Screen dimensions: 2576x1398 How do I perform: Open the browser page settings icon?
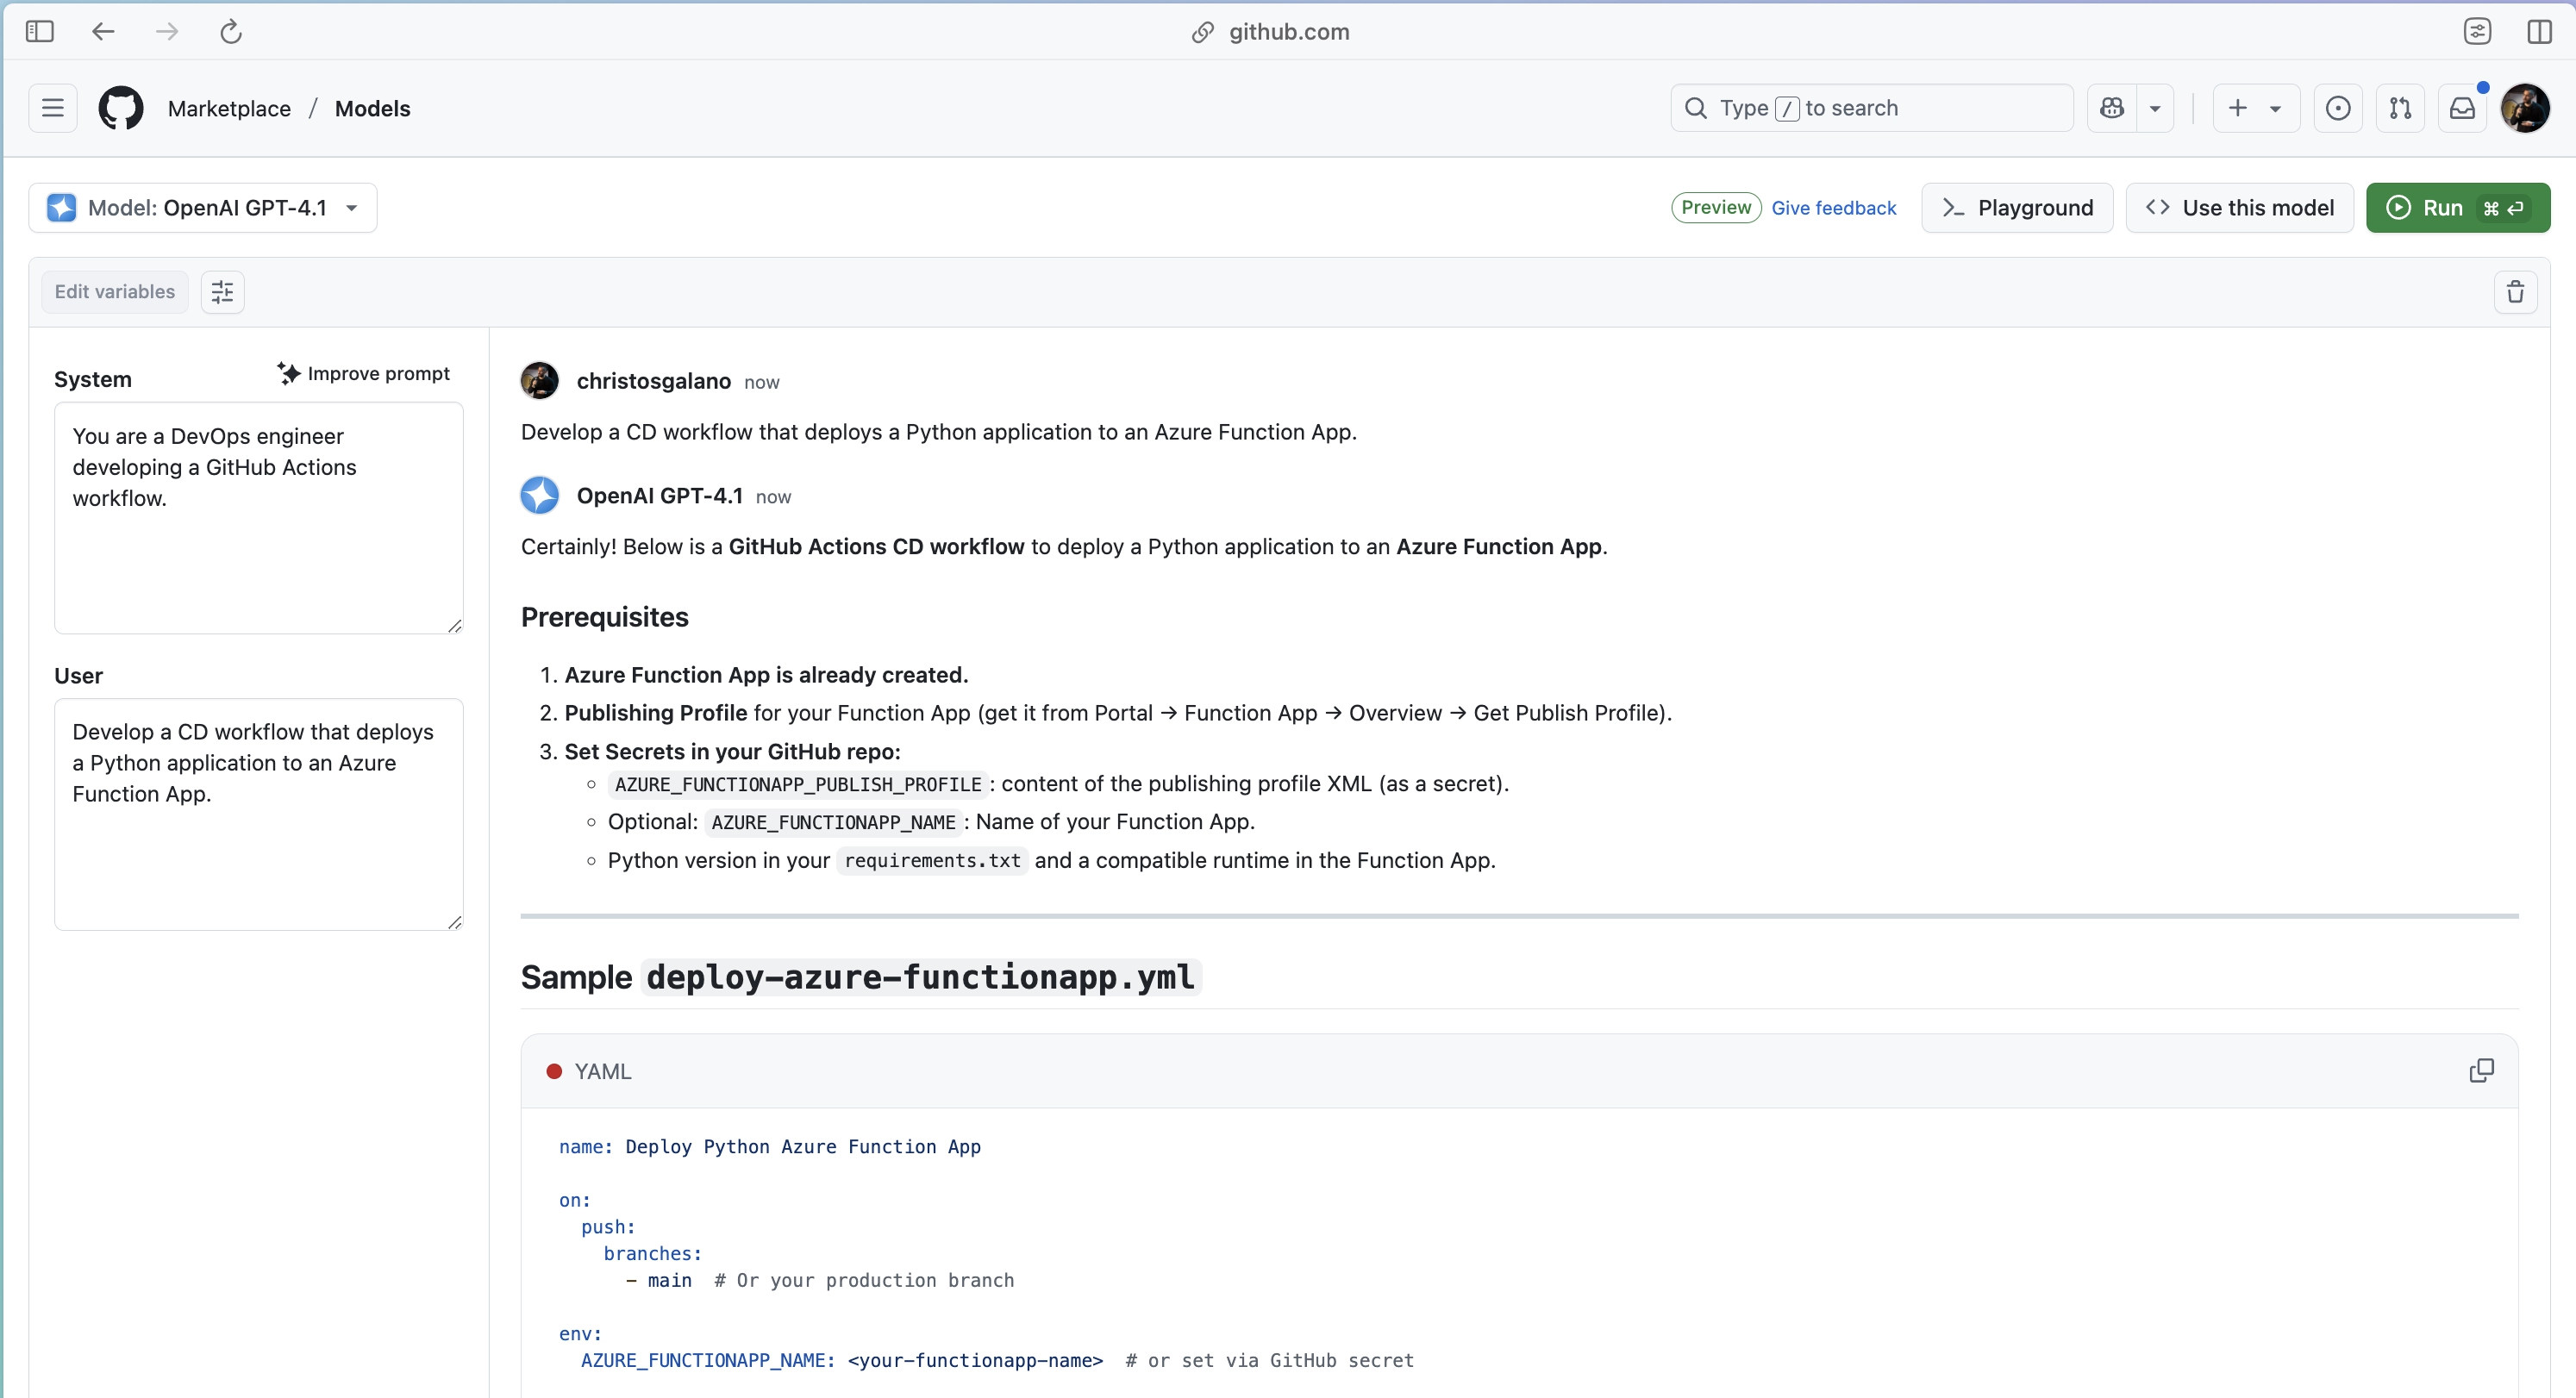2477,32
